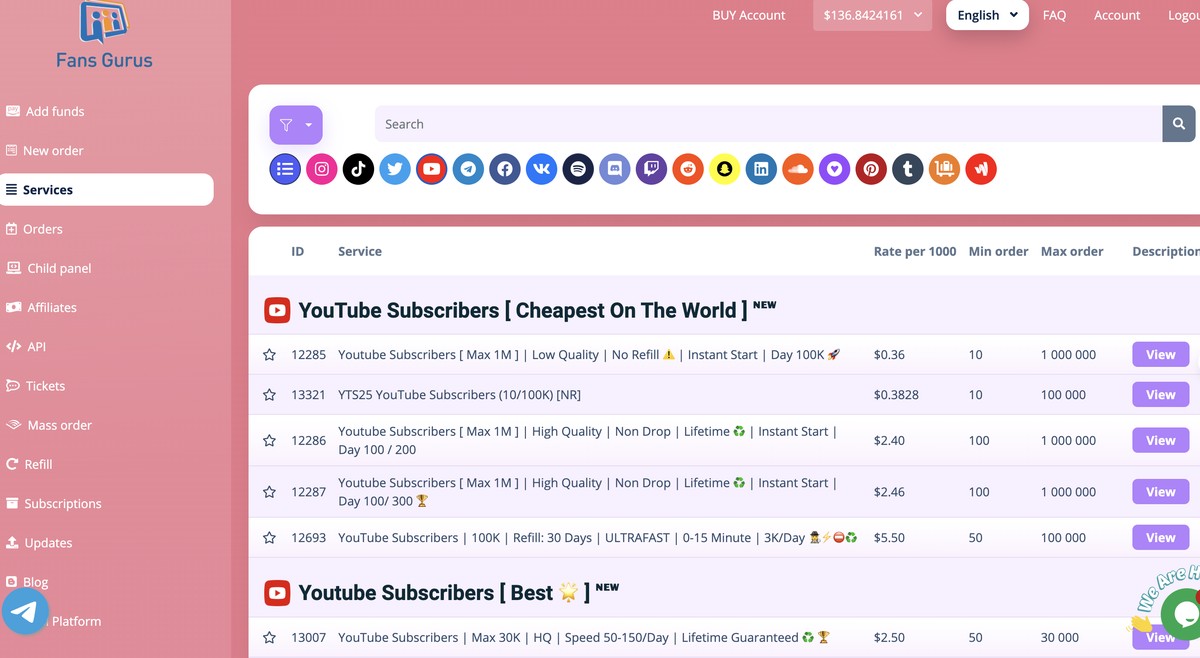Filter services by Pinterest icon
The height and width of the screenshot is (658, 1200).
pyautogui.click(x=871, y=169)
